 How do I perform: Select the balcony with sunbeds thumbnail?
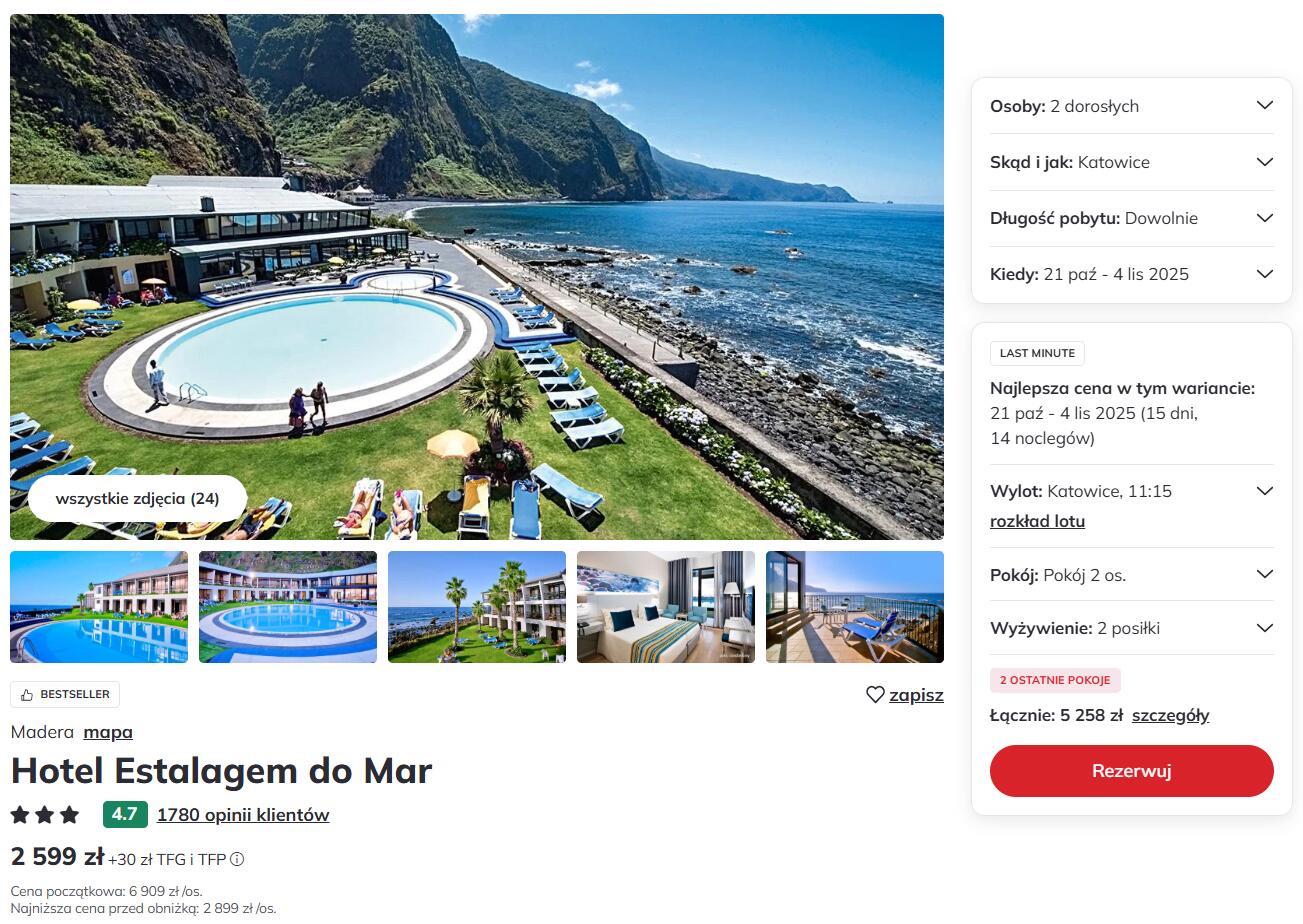855,607
